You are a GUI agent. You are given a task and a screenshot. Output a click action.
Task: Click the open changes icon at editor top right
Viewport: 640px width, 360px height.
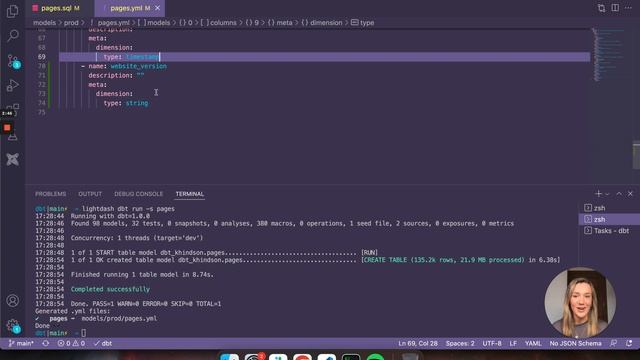click(601, 8)
